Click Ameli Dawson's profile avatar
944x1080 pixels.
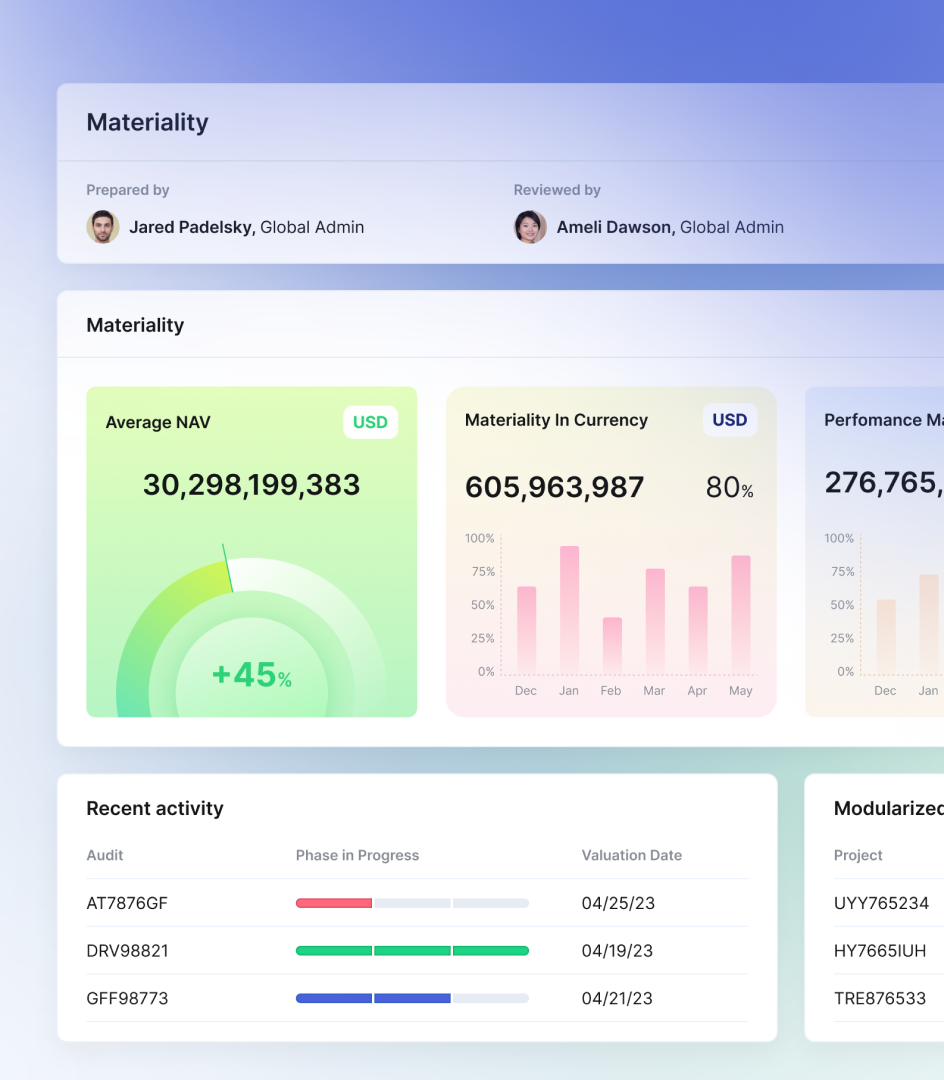(x=530, y=227)
